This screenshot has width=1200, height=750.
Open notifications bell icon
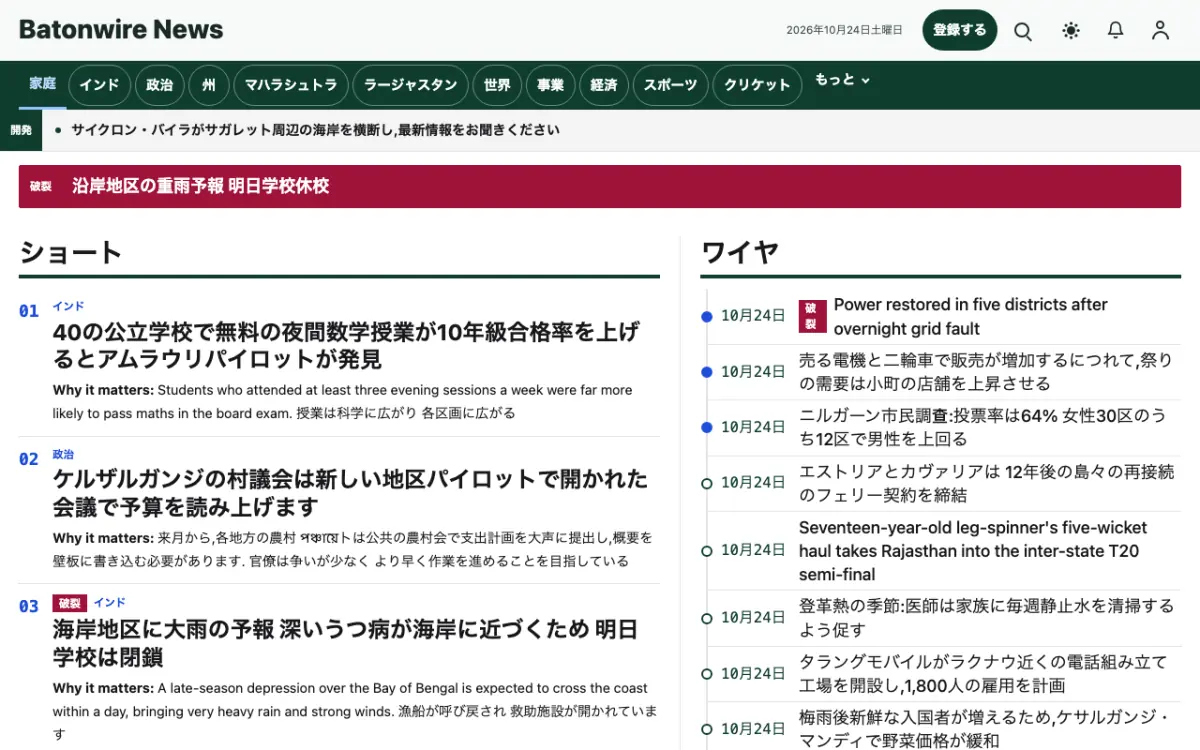tap(1116, 31)
